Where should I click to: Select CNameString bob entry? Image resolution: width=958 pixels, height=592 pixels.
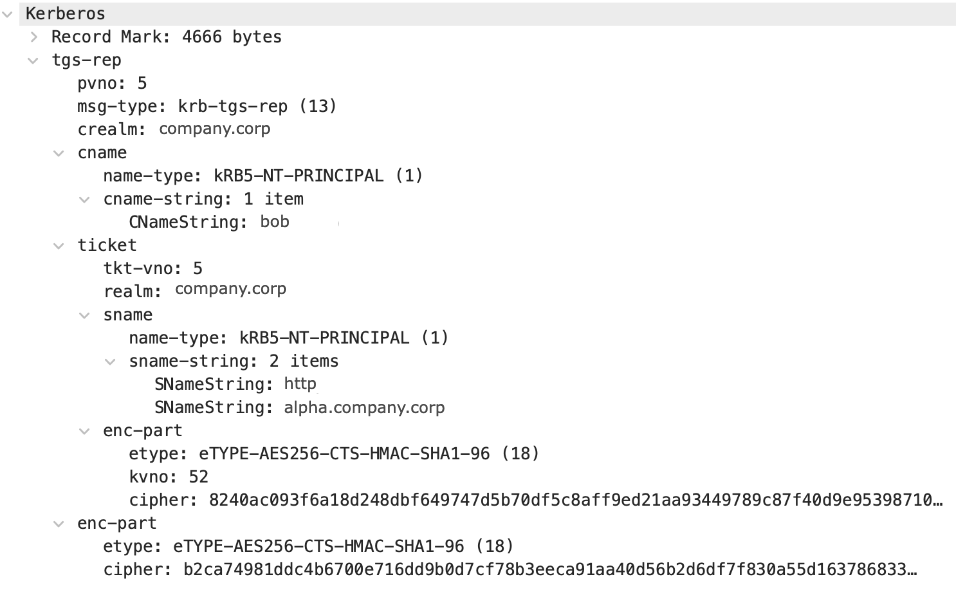208,222
